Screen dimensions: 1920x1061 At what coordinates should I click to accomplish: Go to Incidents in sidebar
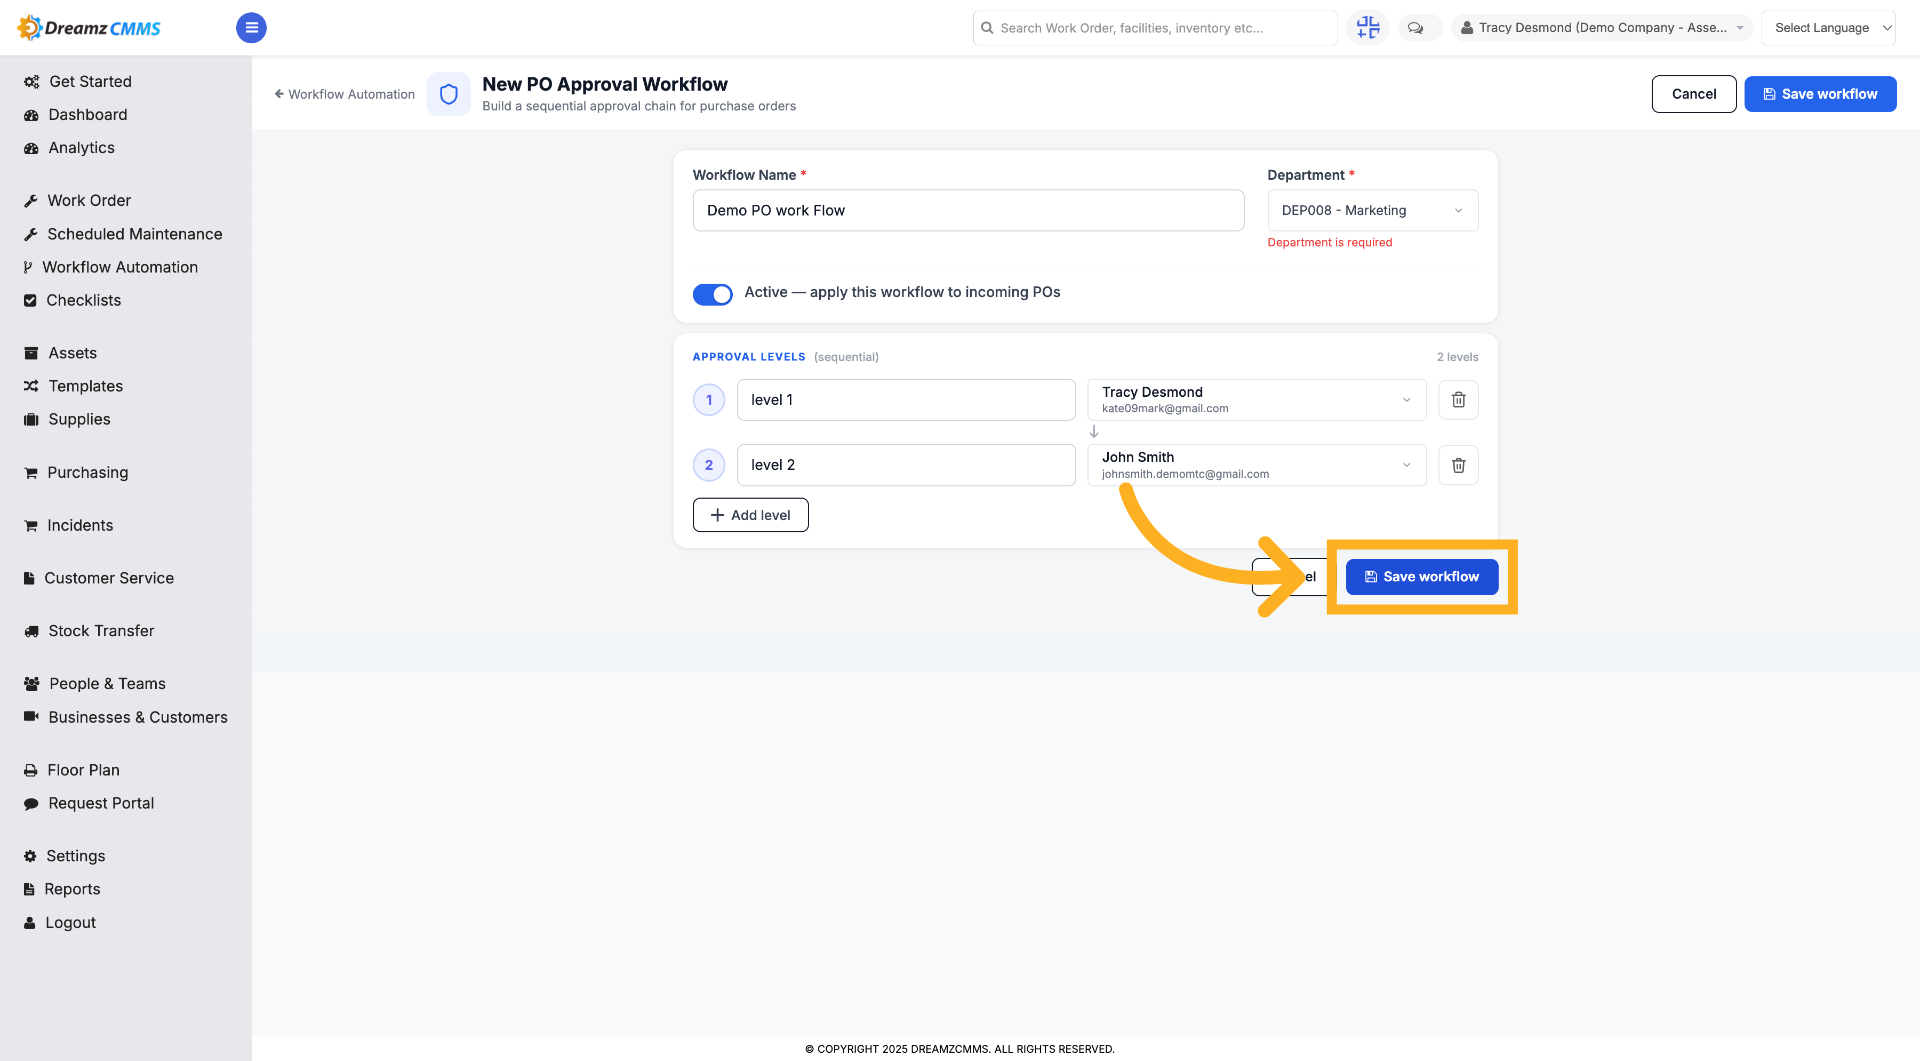(x=80, y=525)
